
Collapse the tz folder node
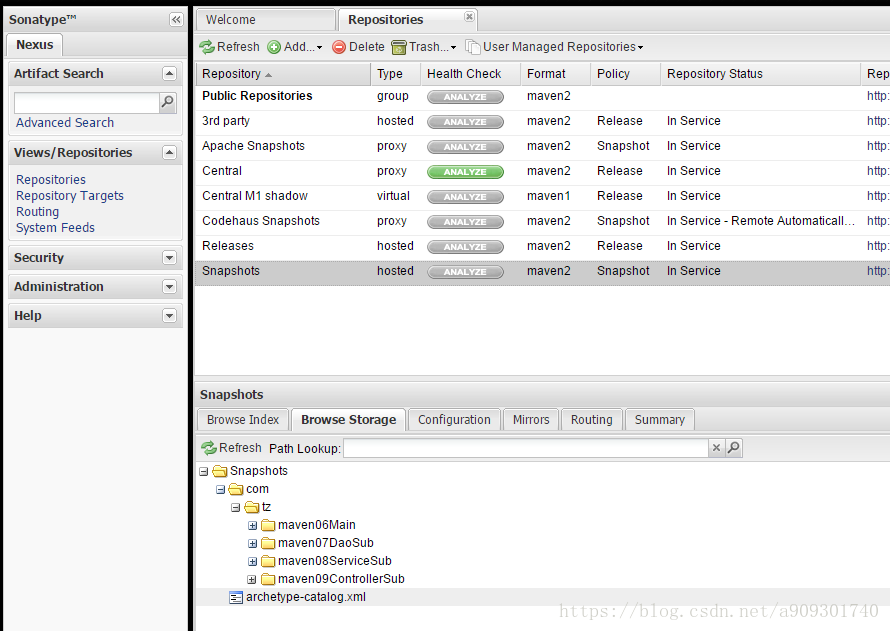coord(236,508)
